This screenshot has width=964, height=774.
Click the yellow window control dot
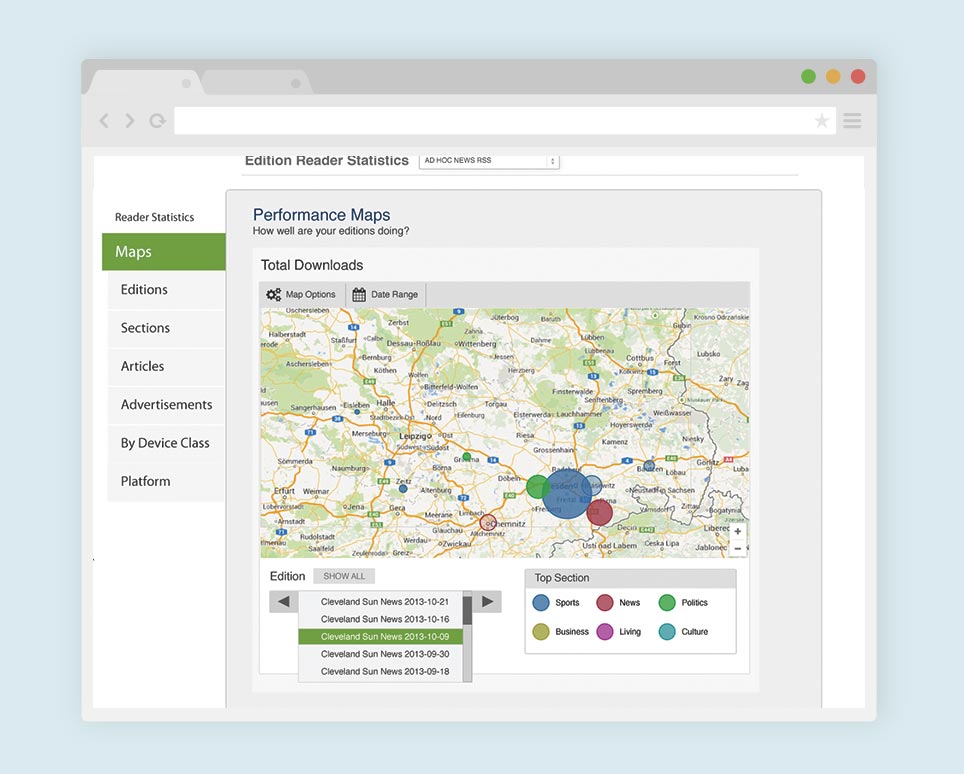pyautogui.click(x=833, y=76)
